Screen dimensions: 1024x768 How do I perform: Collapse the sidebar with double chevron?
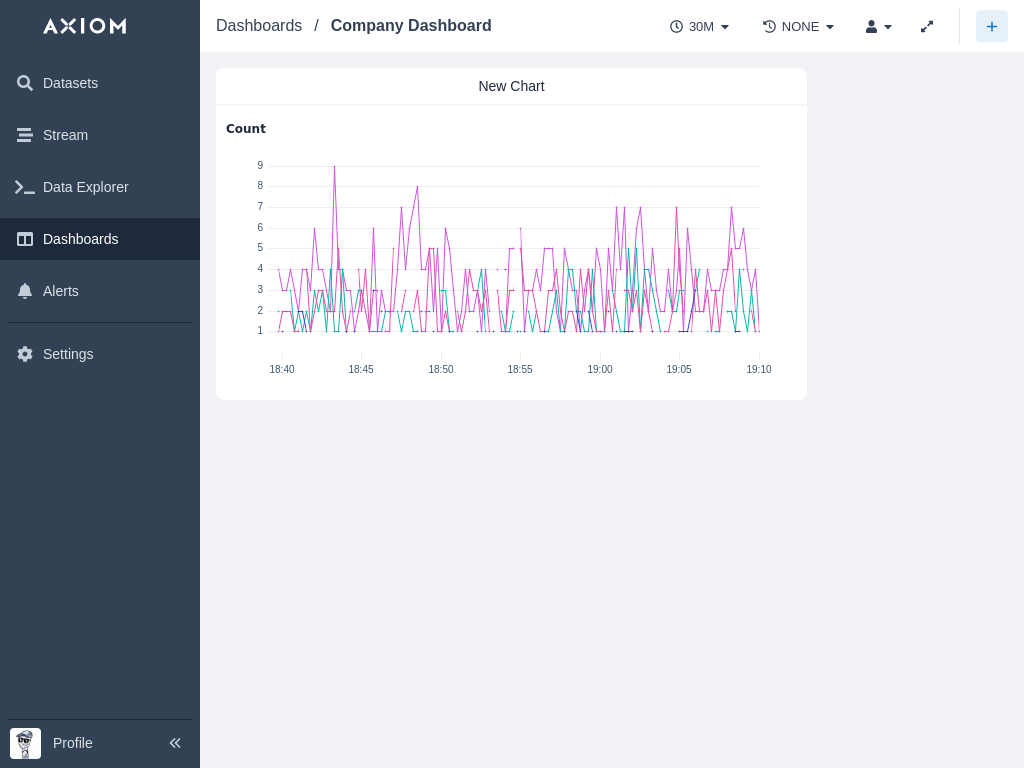(175, 743)
